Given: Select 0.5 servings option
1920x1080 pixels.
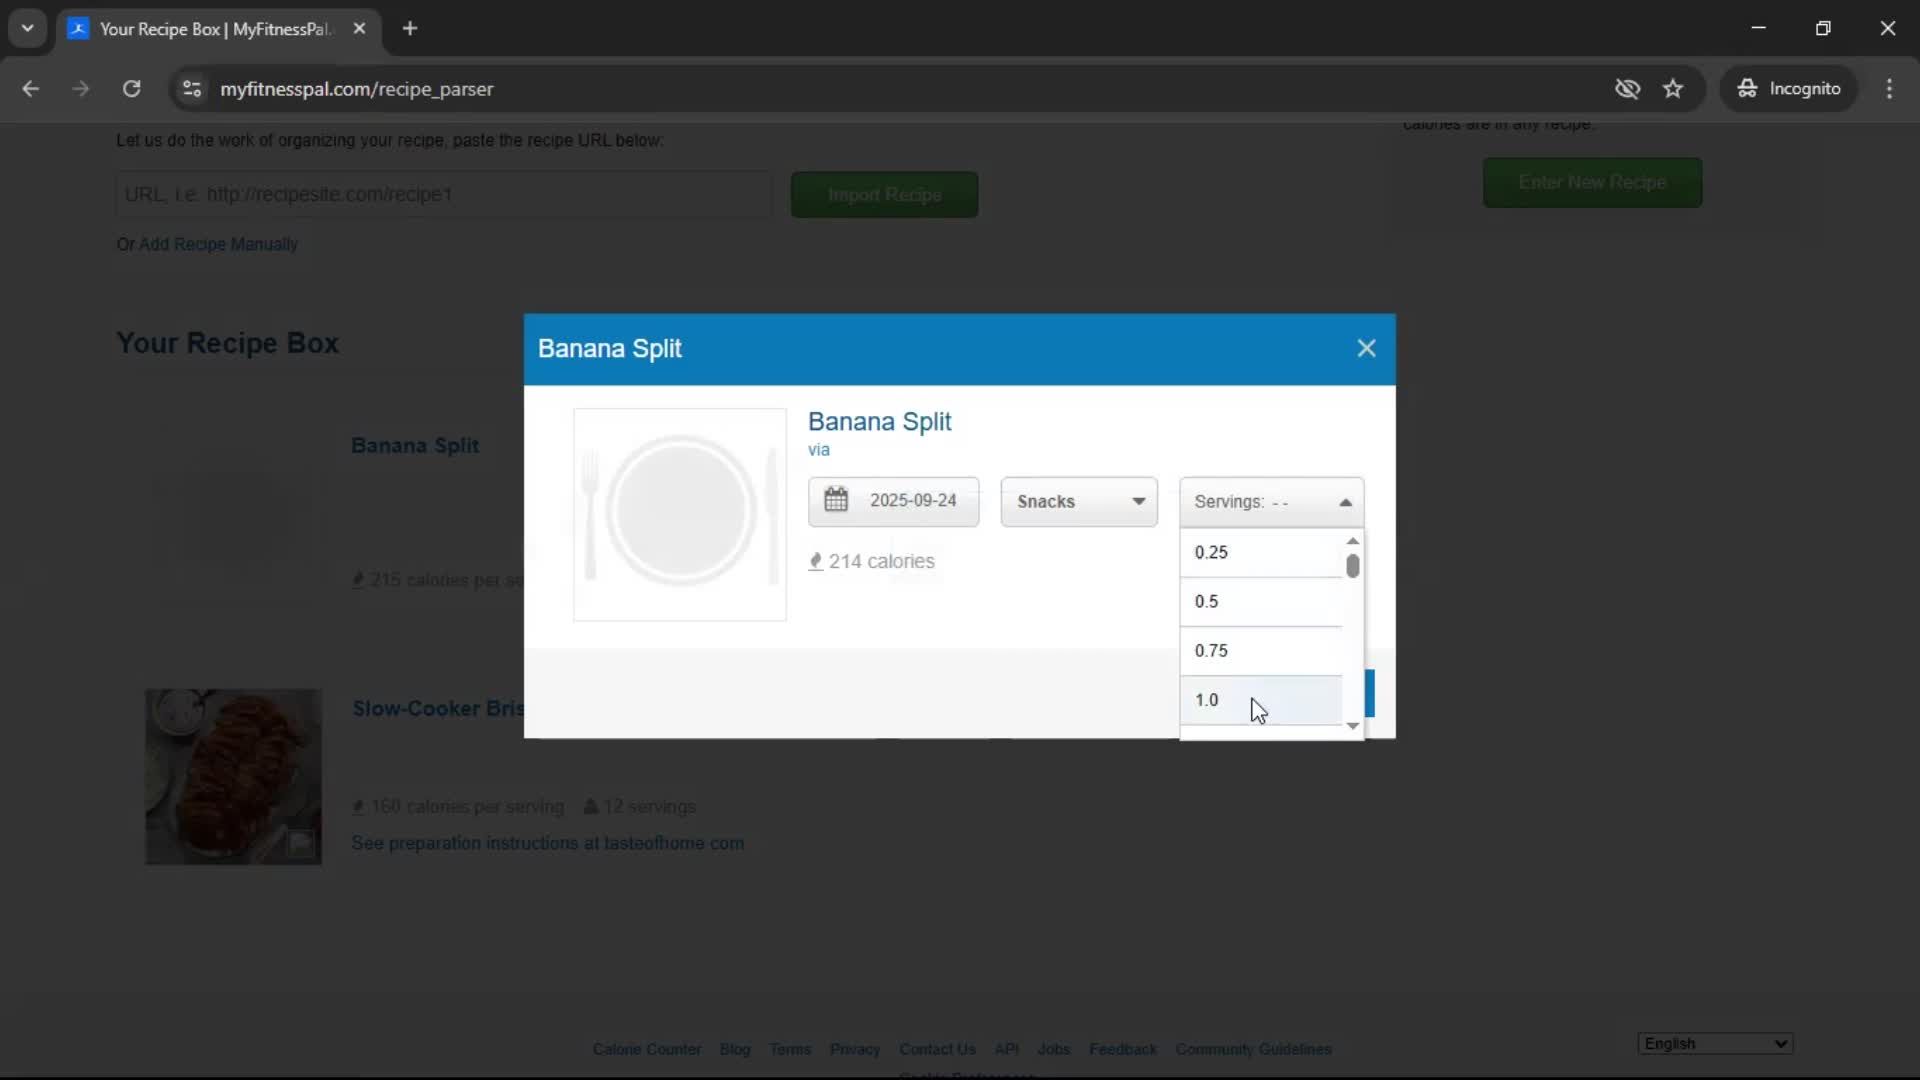Looking at the screenshot, I should coord(1261,601).
